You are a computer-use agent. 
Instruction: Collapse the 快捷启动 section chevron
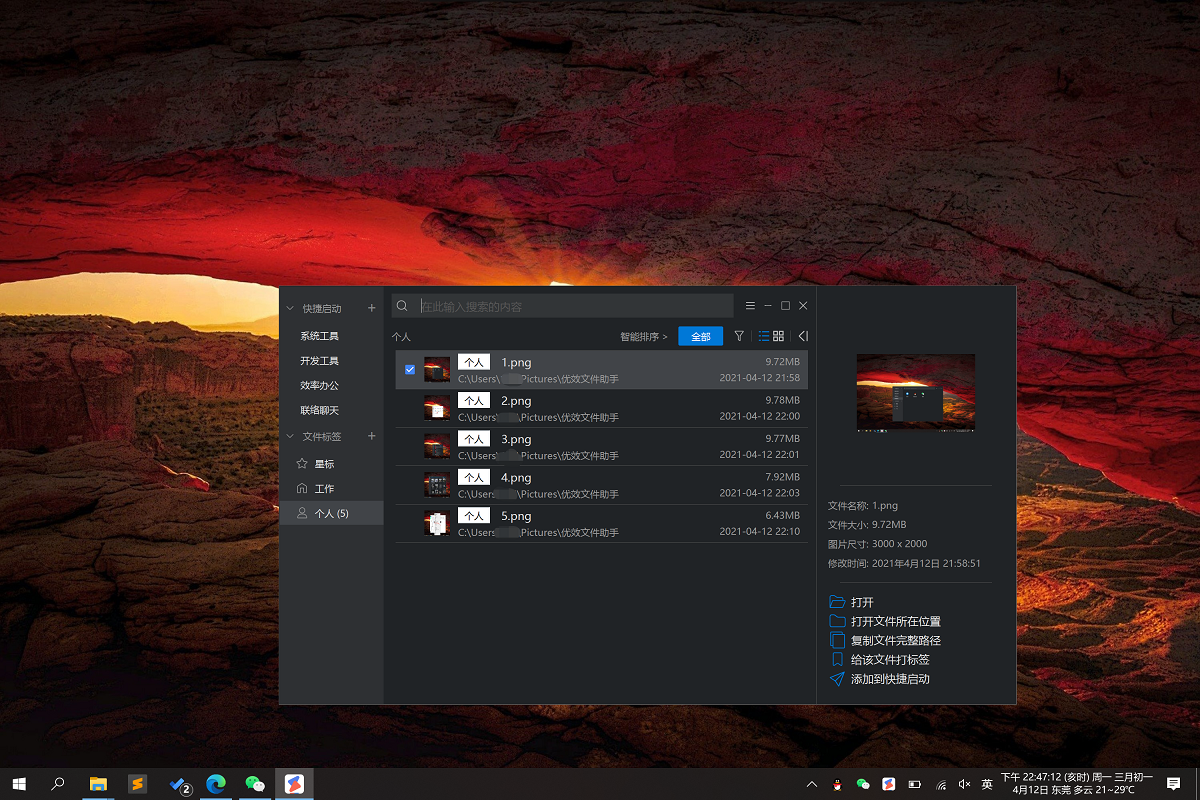tap(291, 308)
